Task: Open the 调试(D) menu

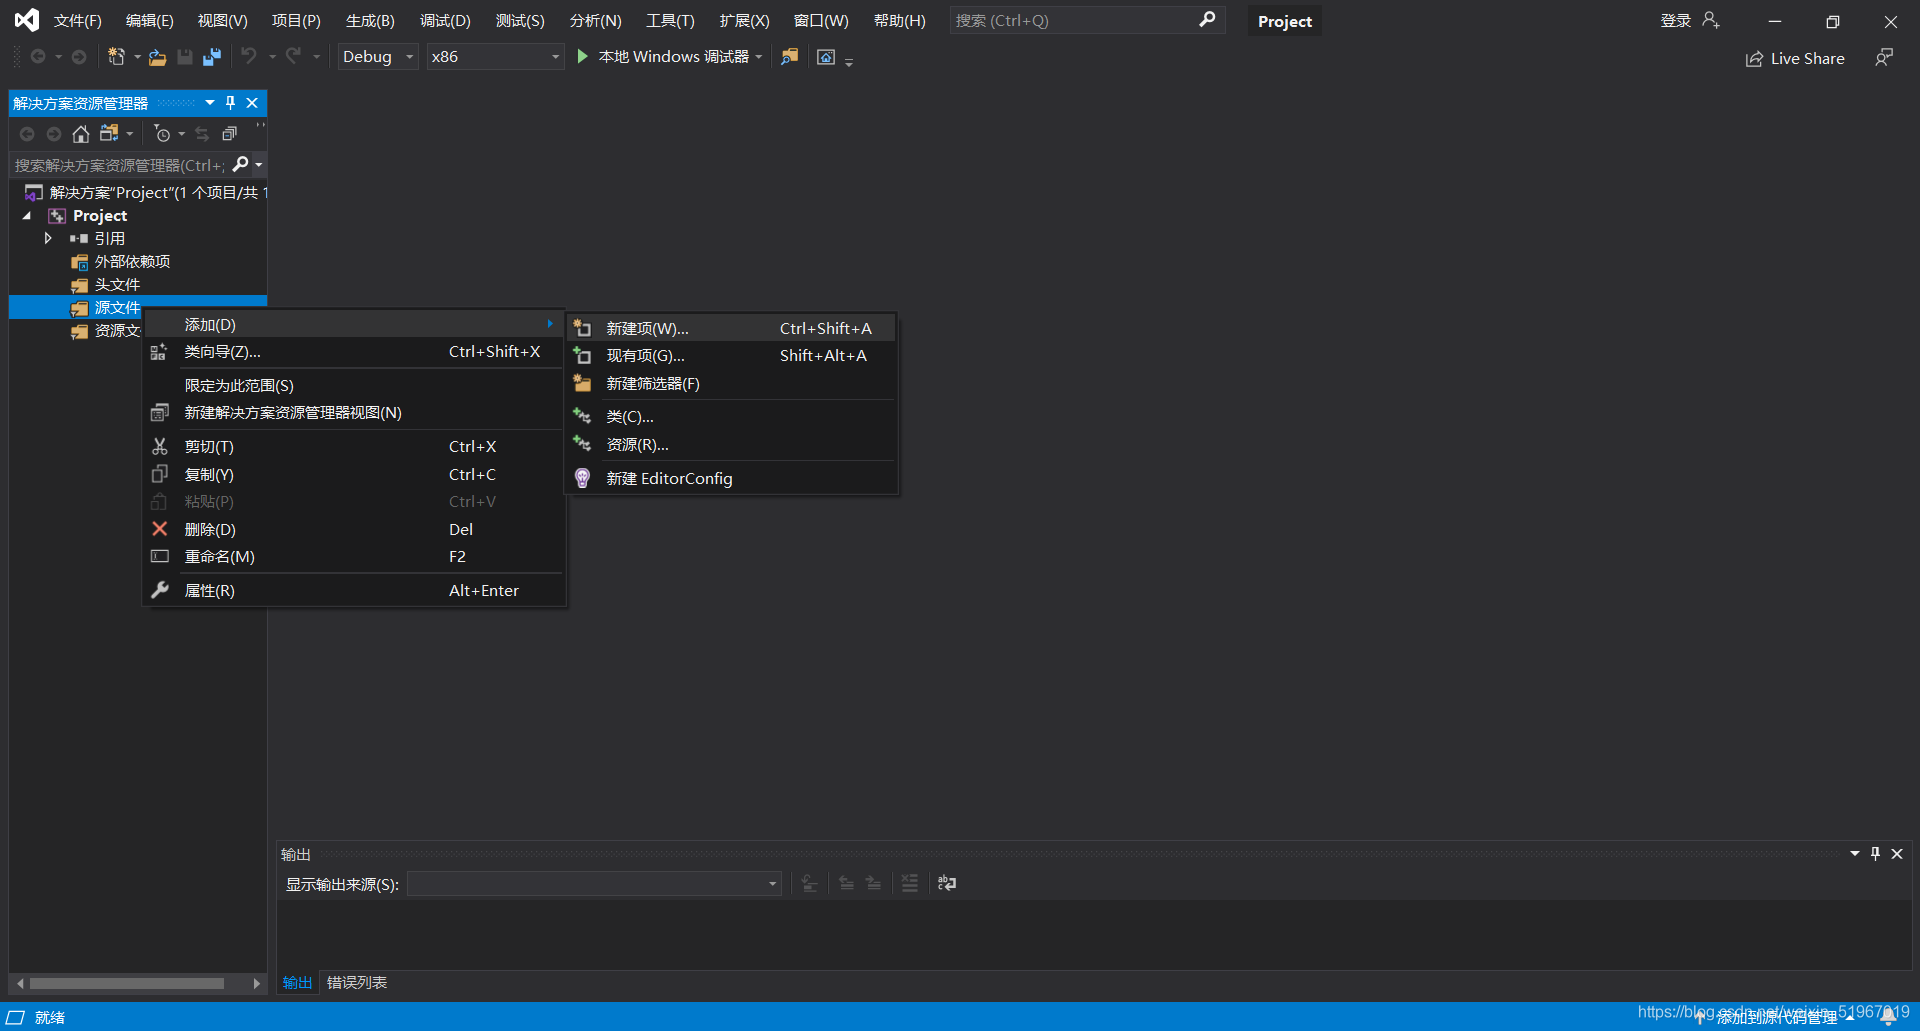Action: 445,21
